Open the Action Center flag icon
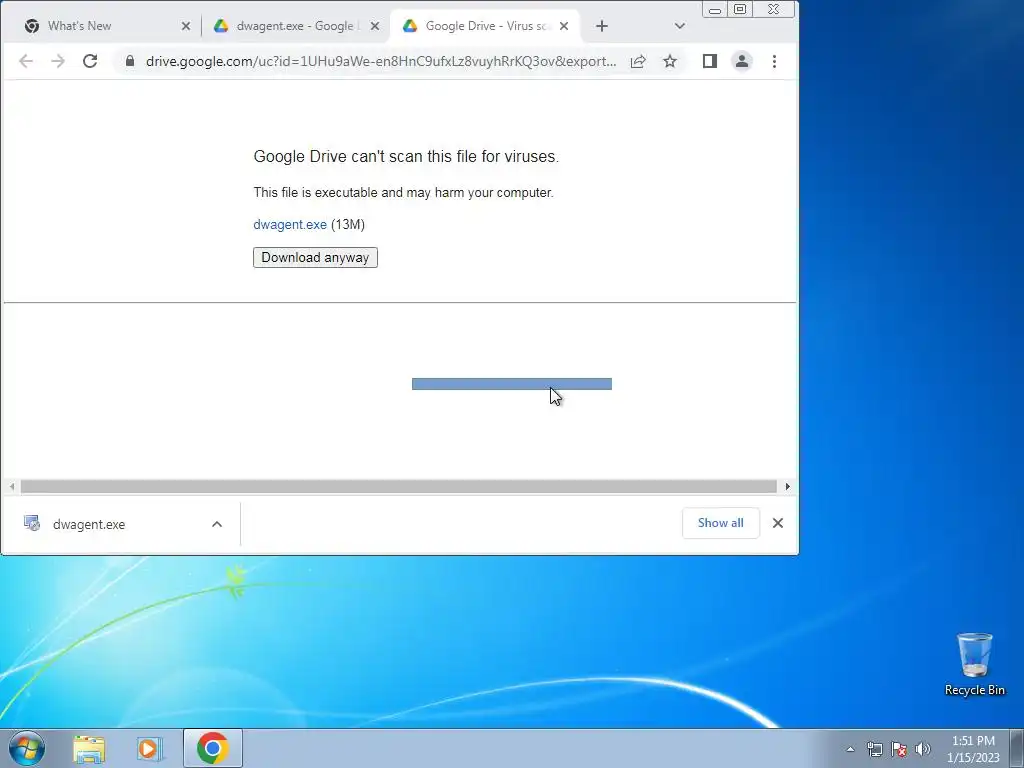Viewport: 1024px width, 768px height. coord(899,750)
